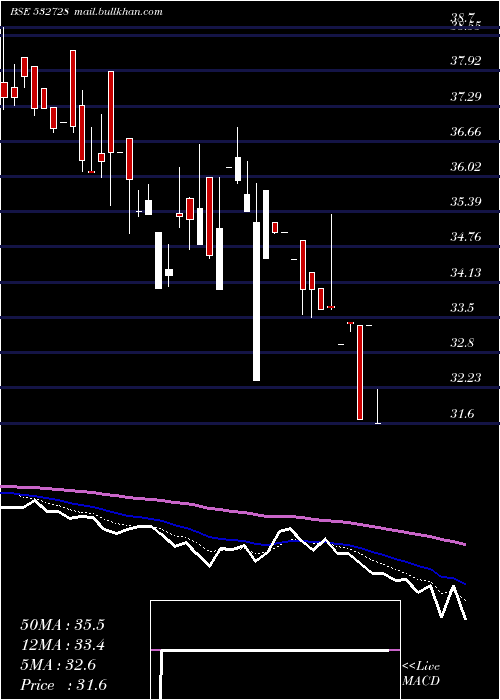Click the 50MA : 35.5 readout
Screen dimensions: 500x700
coord(62,625)
